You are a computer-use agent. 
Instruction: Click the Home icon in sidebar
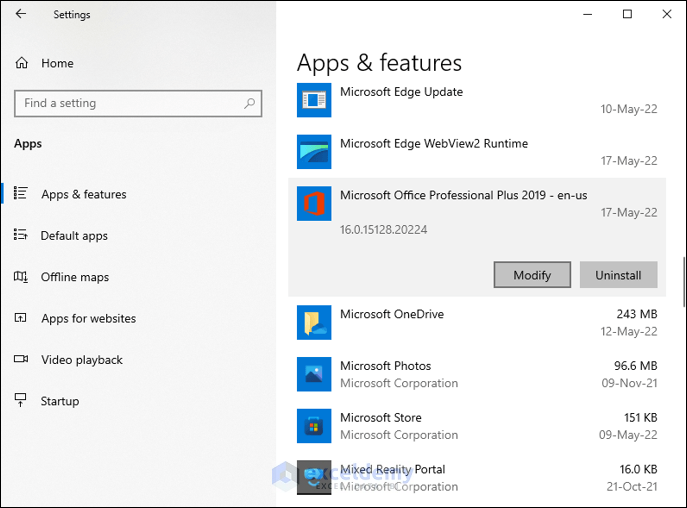point(21,63)
